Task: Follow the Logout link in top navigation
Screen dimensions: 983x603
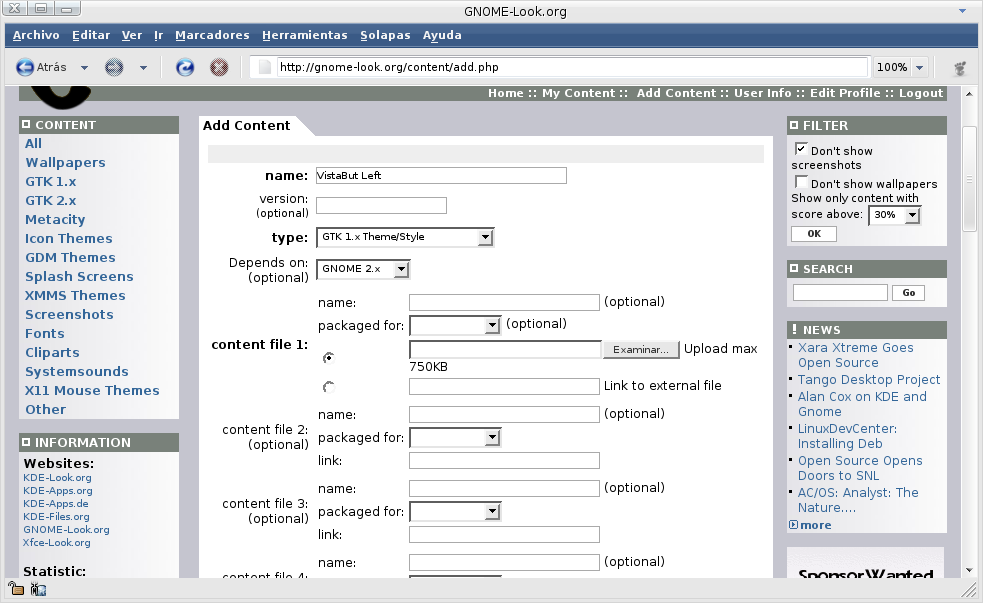Action: pos(921,93)
